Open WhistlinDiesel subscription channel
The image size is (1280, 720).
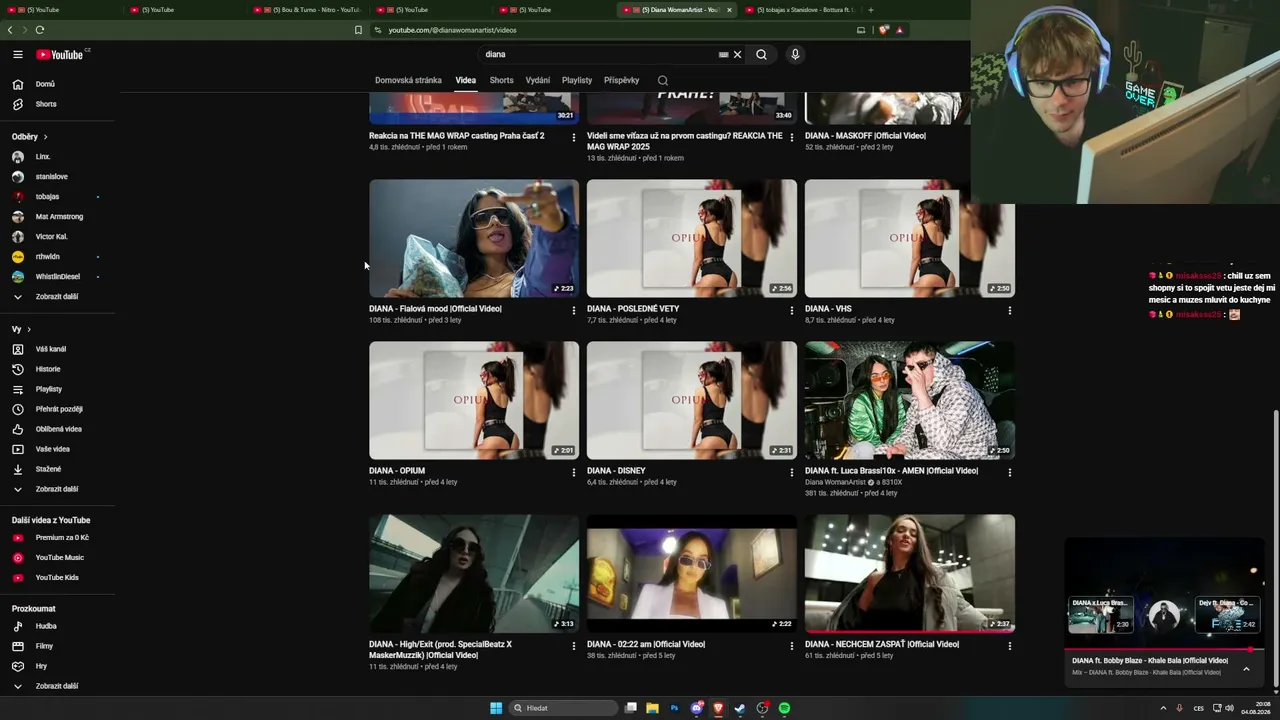pyautogui.click(x=60, y=277)
